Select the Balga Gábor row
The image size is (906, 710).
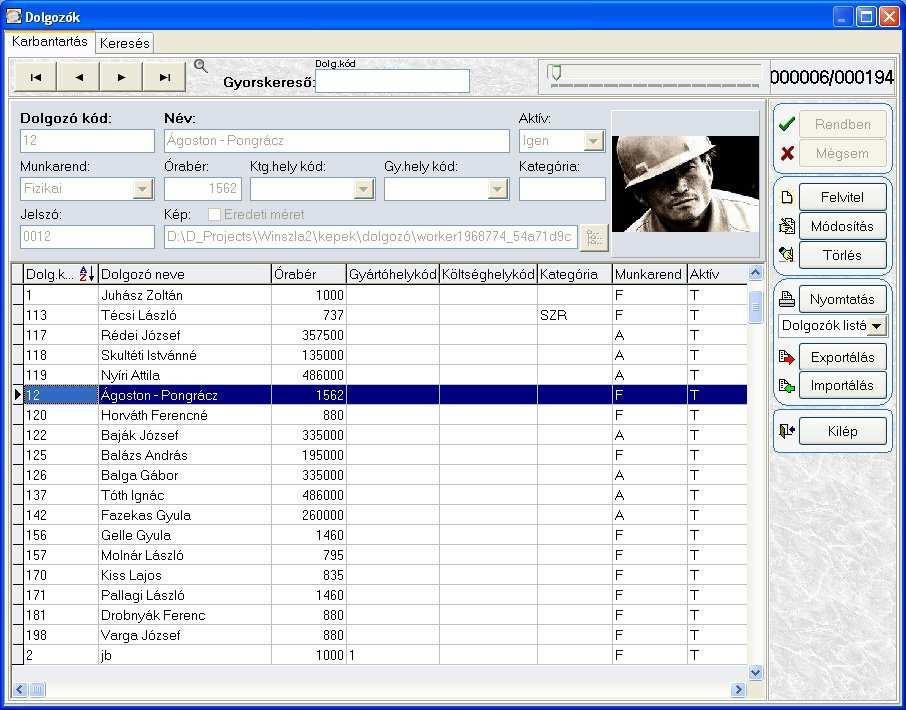380,475
